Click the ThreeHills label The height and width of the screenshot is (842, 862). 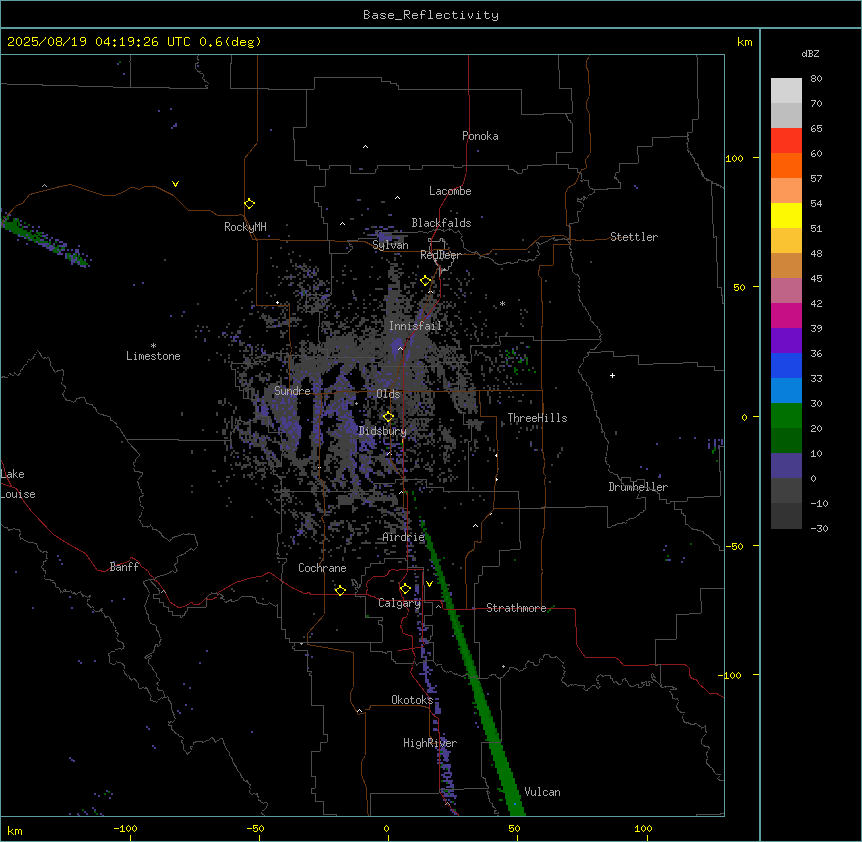[537, 418]
